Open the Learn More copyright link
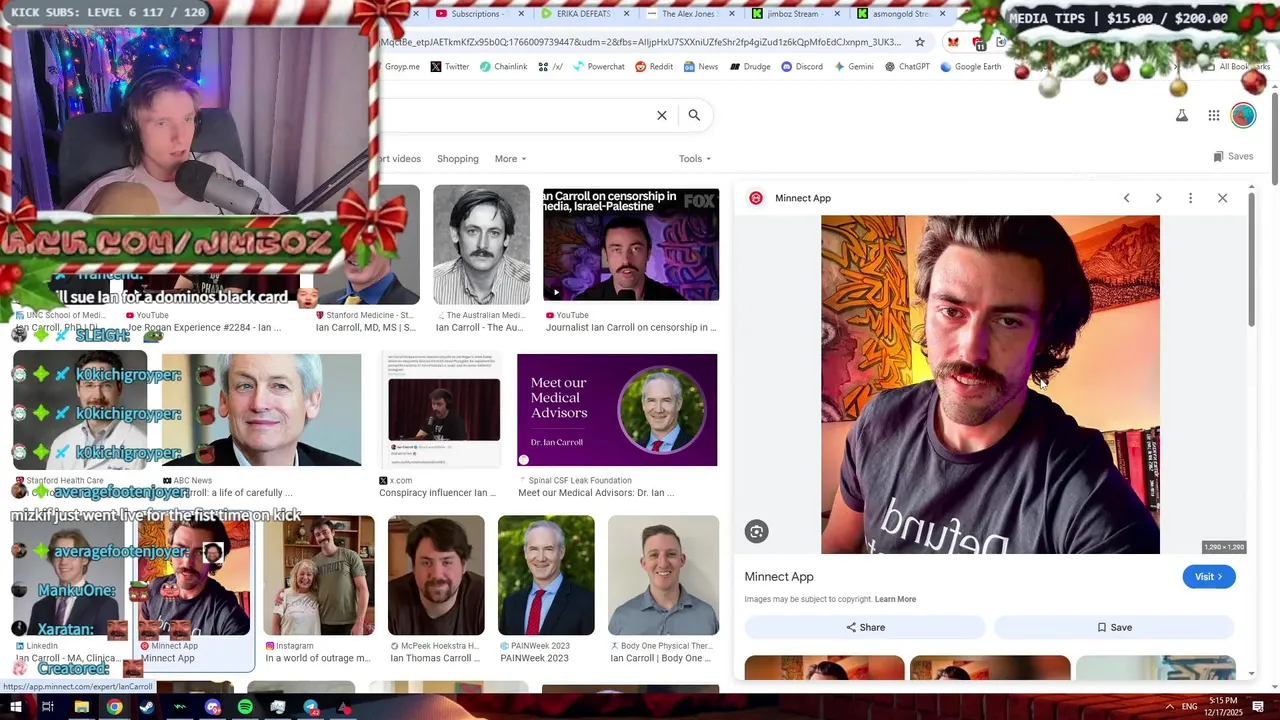The height and width of the screenshot is (720, 1280). pyautogui.click(x=895, y=599)
